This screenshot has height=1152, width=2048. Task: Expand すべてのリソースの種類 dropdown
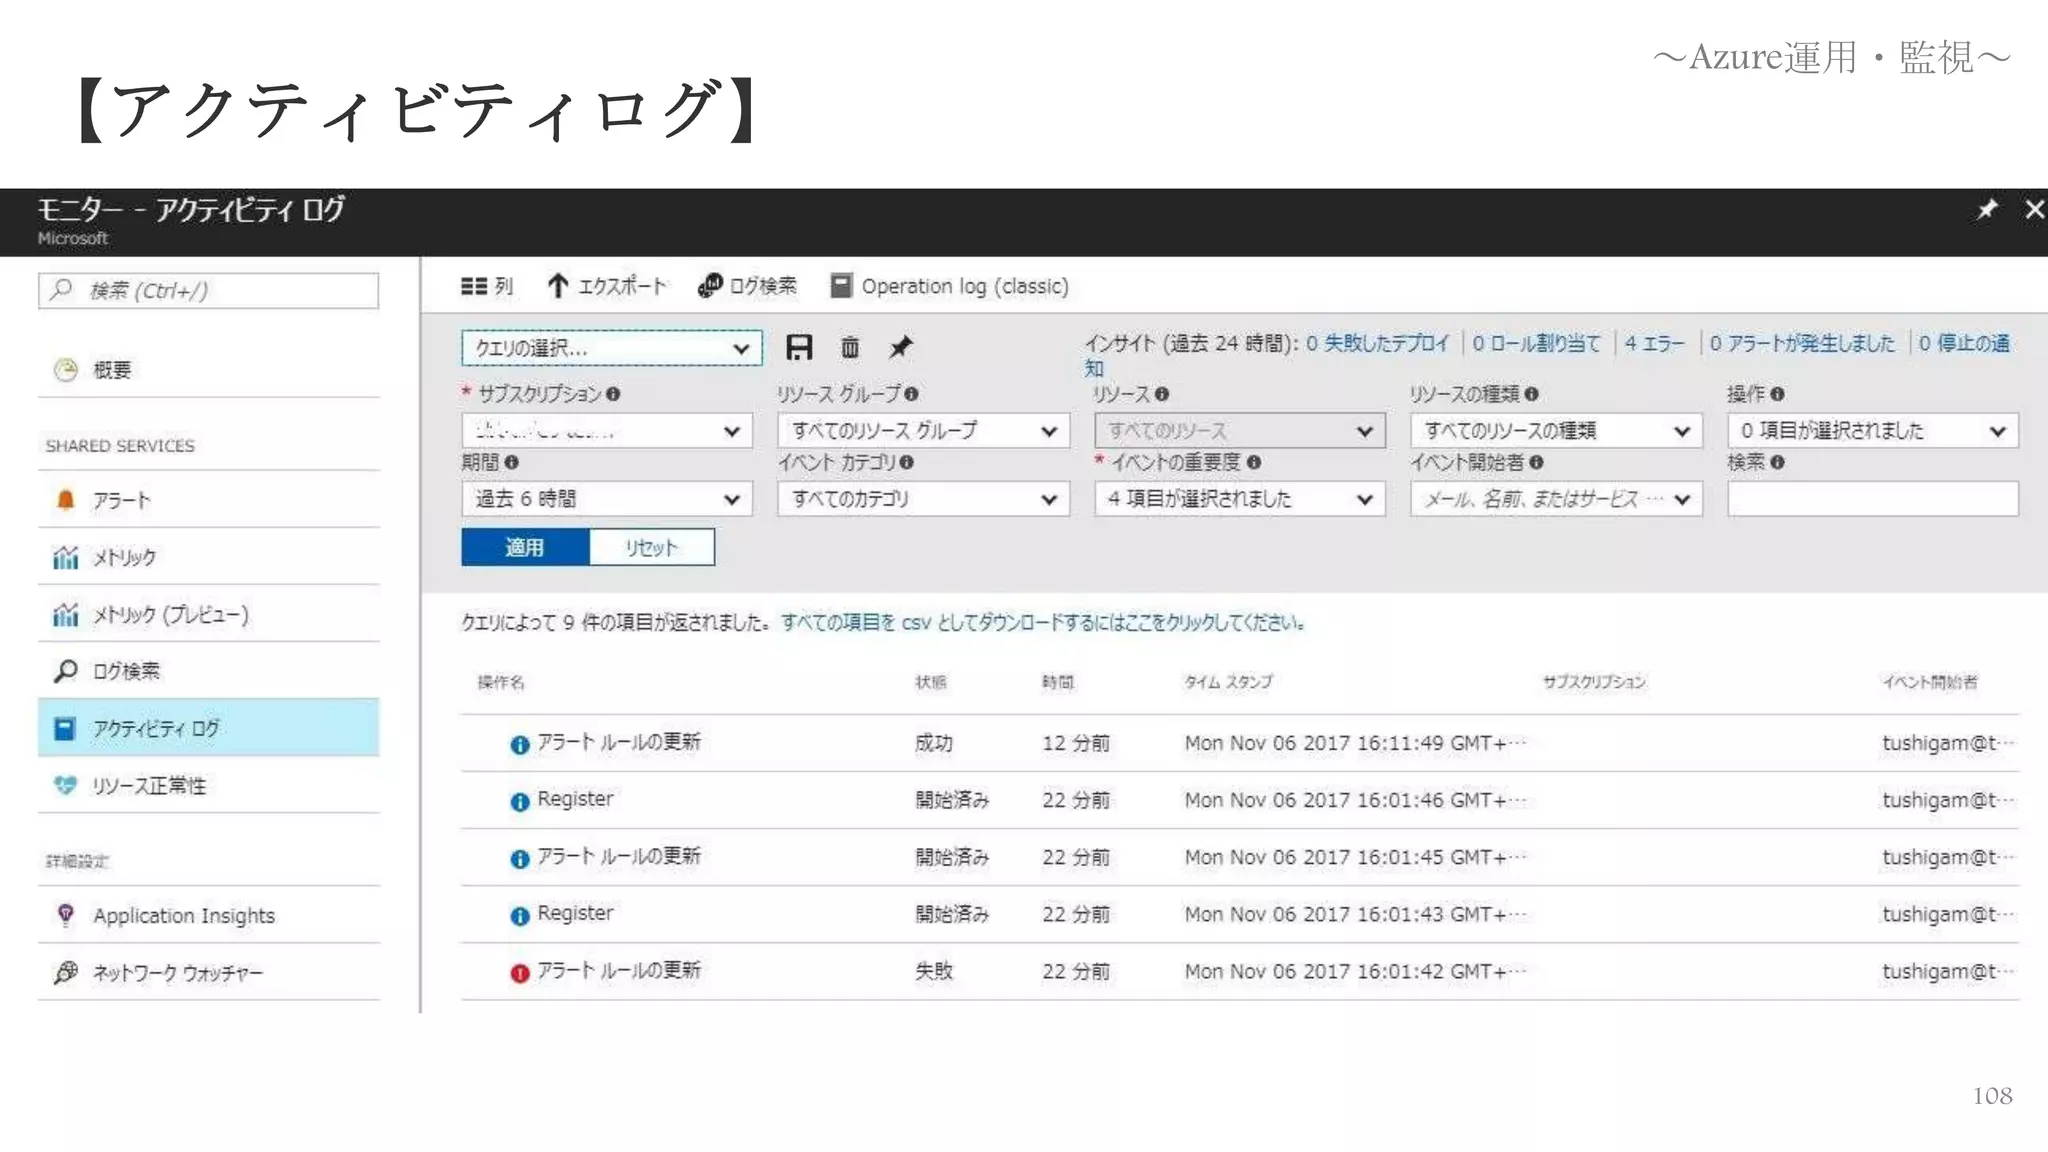click(1556, 431)
